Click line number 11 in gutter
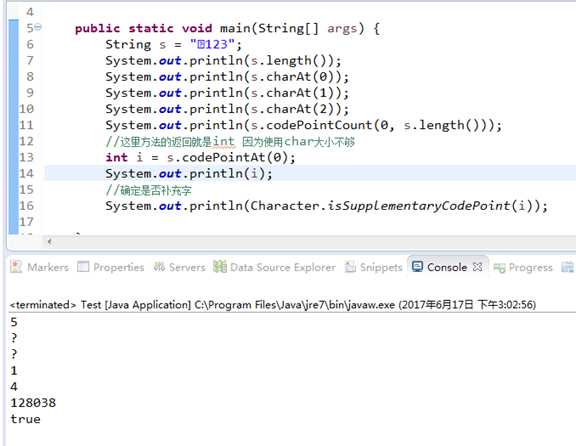Image resolution: width=576 pixels, height=446 pixels. (26, 125)
